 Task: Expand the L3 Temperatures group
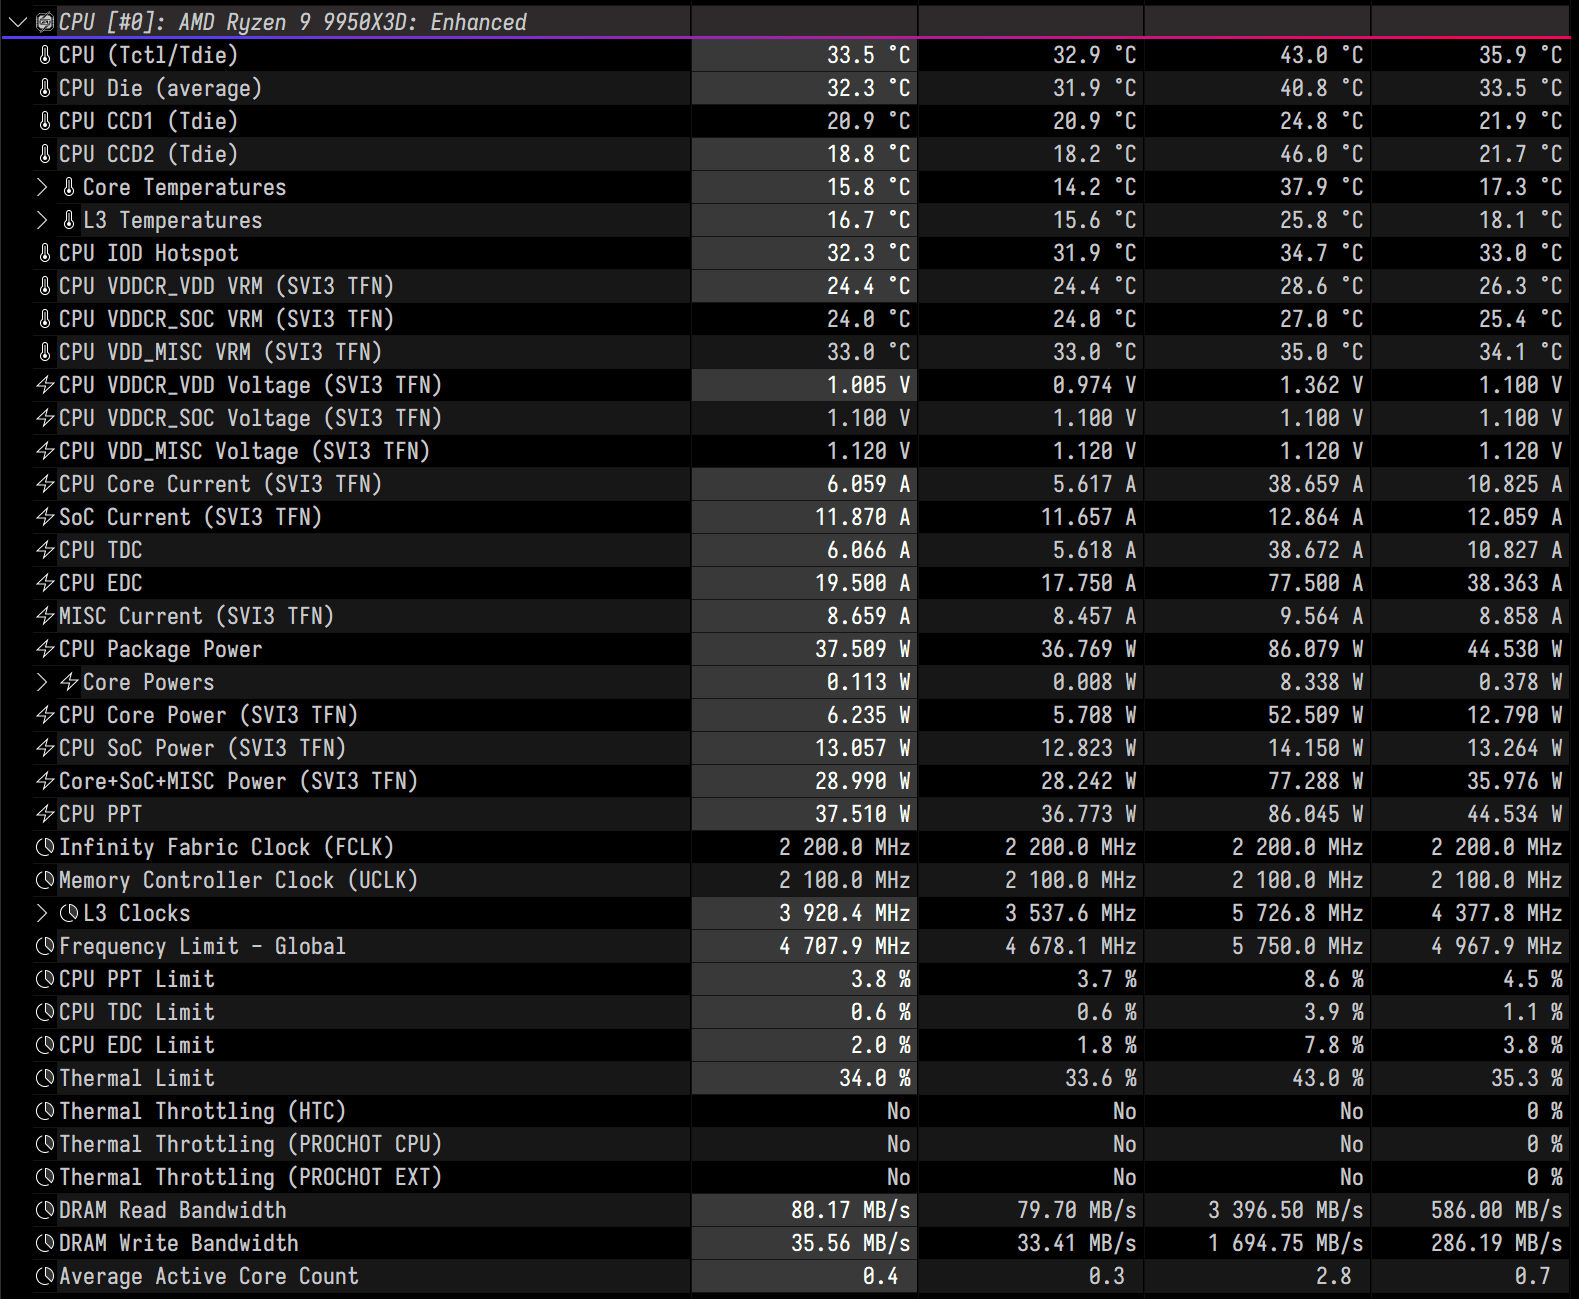pyautogui.click(x=41, y=220)
